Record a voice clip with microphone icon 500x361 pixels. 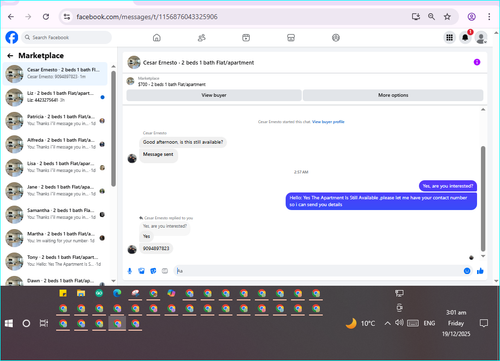click(130, 271)
